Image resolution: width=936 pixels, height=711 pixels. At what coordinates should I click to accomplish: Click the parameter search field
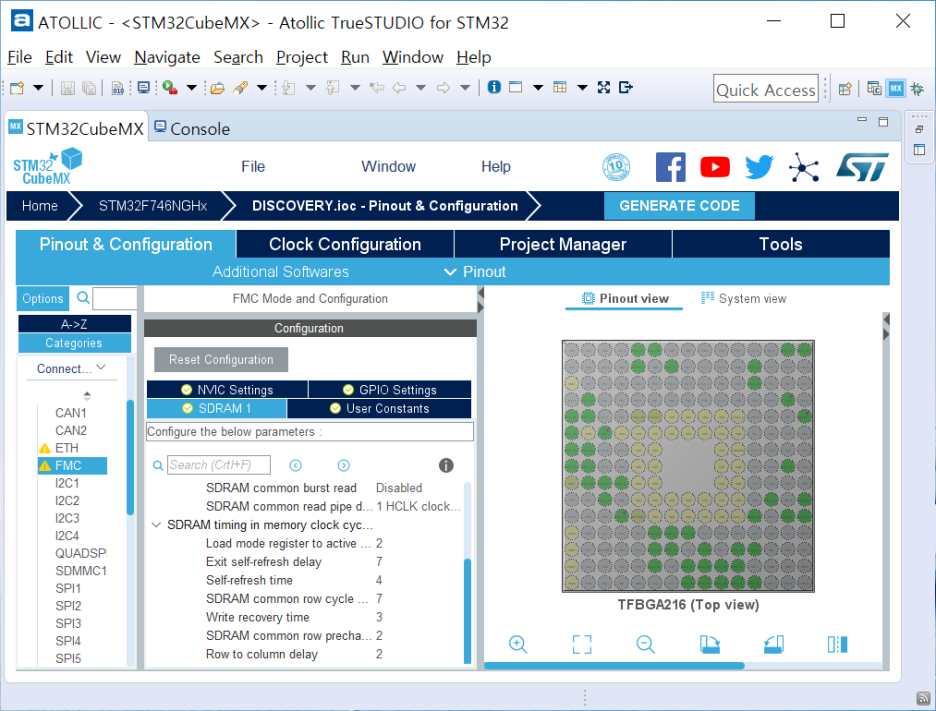[x=218, y=465]
